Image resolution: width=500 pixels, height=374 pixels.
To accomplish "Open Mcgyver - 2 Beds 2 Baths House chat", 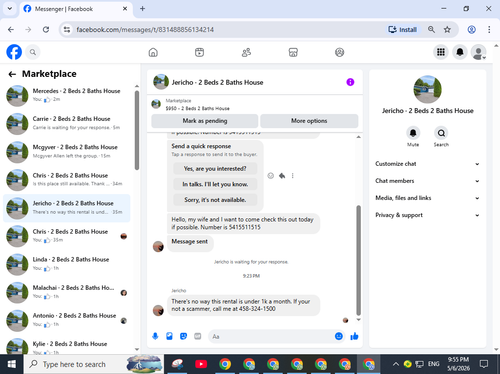I will point(67,152).
